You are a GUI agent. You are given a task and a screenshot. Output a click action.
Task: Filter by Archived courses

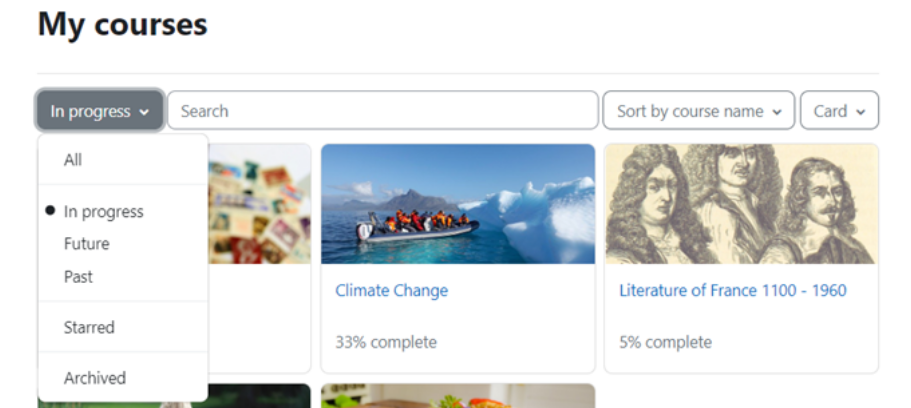95,378
